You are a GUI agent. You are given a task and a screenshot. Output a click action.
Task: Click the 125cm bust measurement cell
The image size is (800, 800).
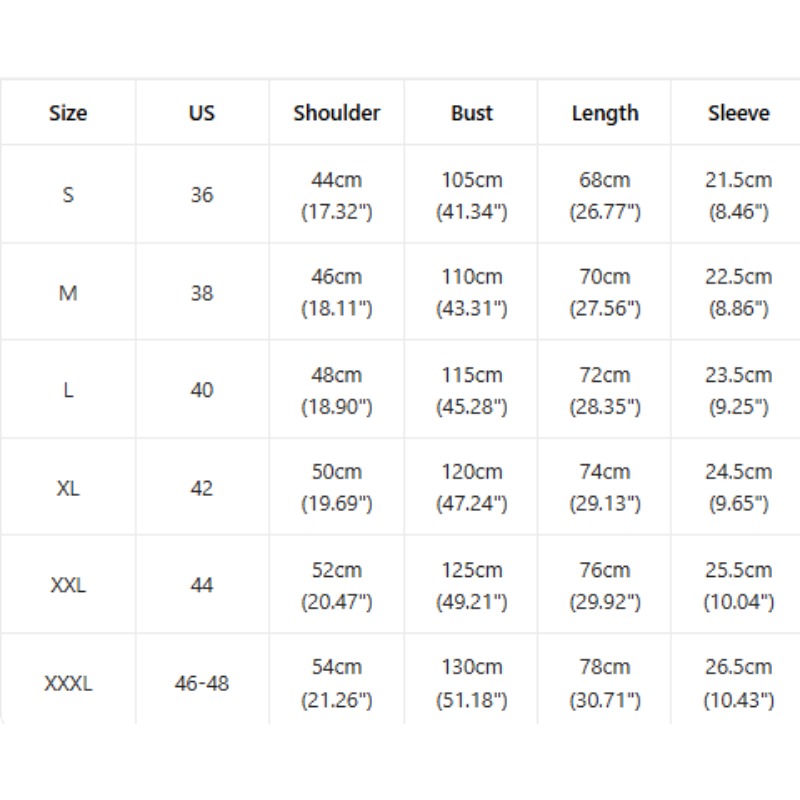[471, 585]
